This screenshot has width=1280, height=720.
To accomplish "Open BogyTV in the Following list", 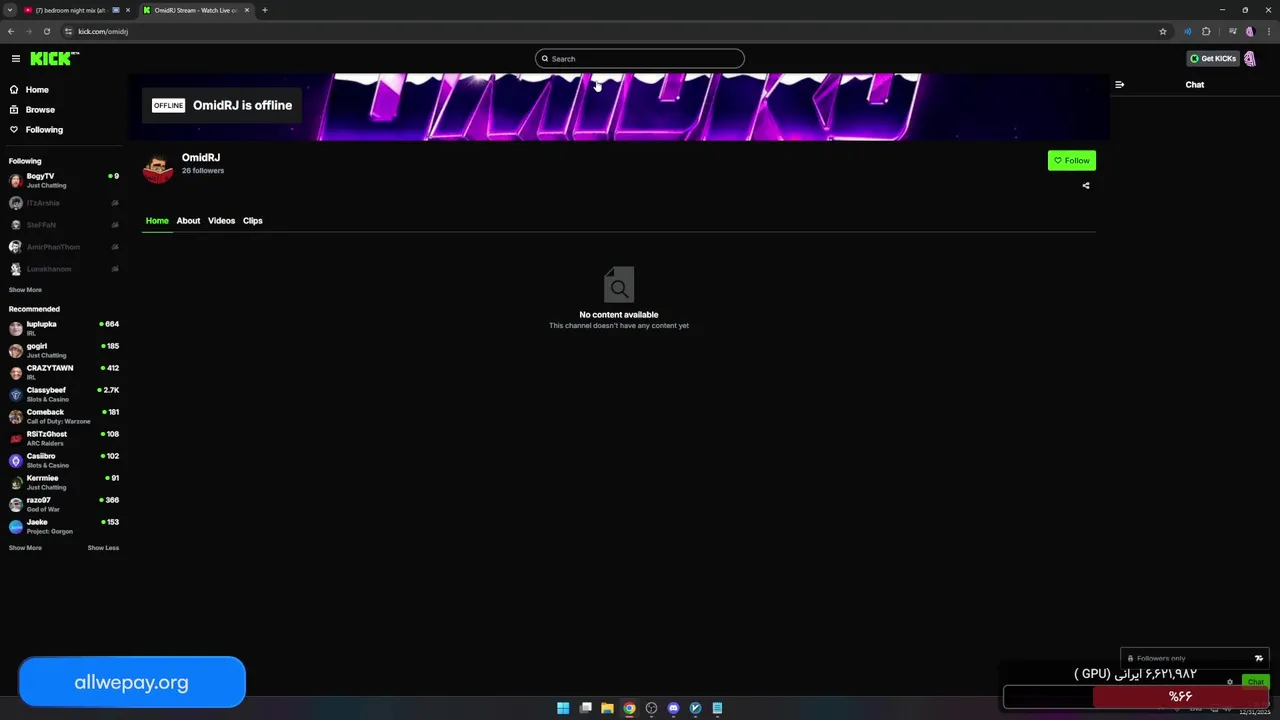I will click(64, 181).
